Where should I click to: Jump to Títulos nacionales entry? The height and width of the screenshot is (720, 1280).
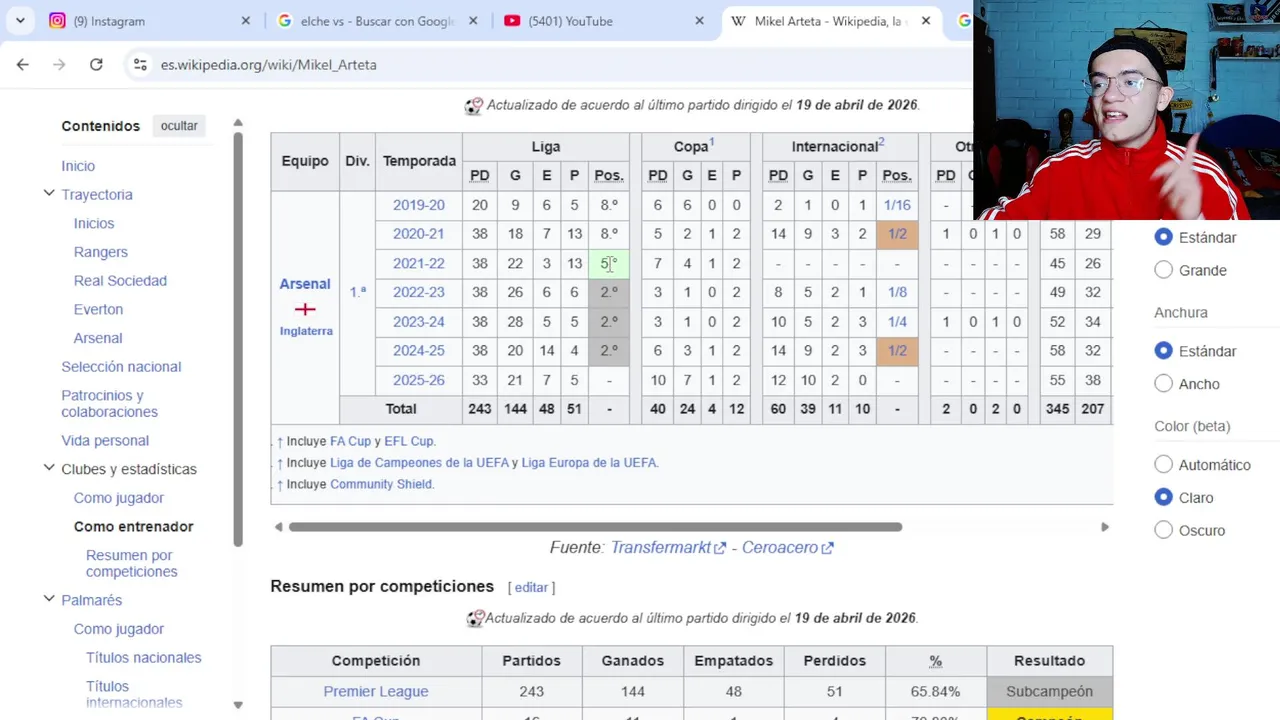click(144, 658)
